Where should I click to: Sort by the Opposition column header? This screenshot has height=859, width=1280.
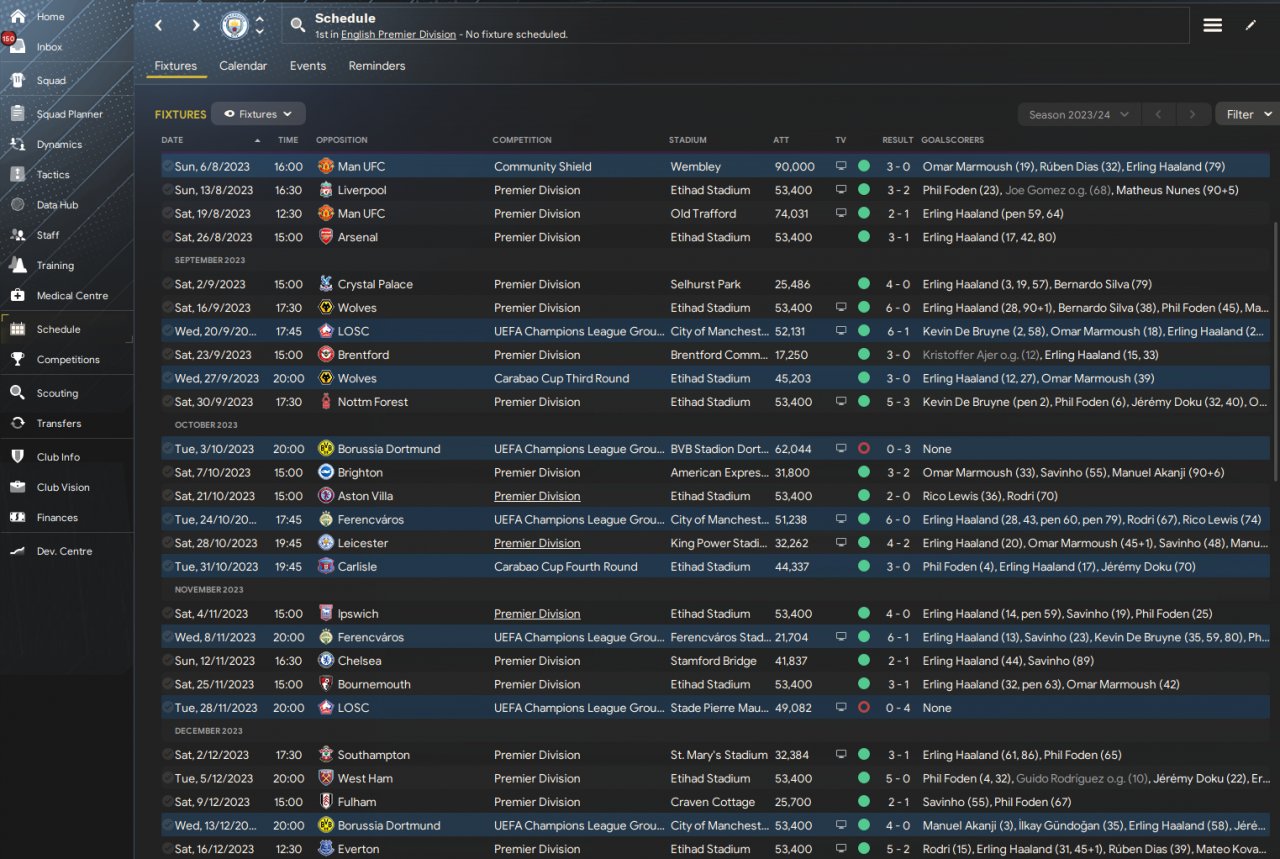click(x=342, y=140)
